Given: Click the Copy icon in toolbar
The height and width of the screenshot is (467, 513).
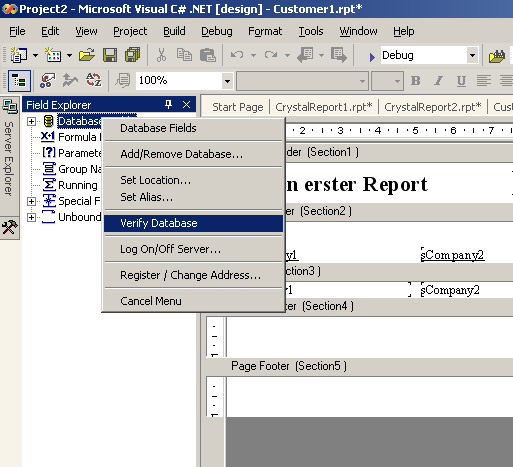Looking at the screenshot, I should (x=184, y=55).
